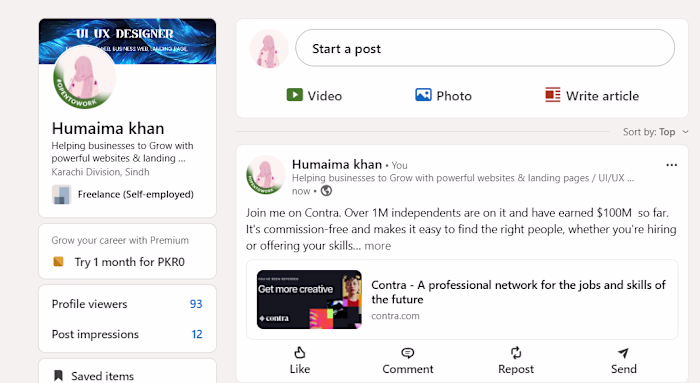Choose the Photo post option label

[454, 96]
